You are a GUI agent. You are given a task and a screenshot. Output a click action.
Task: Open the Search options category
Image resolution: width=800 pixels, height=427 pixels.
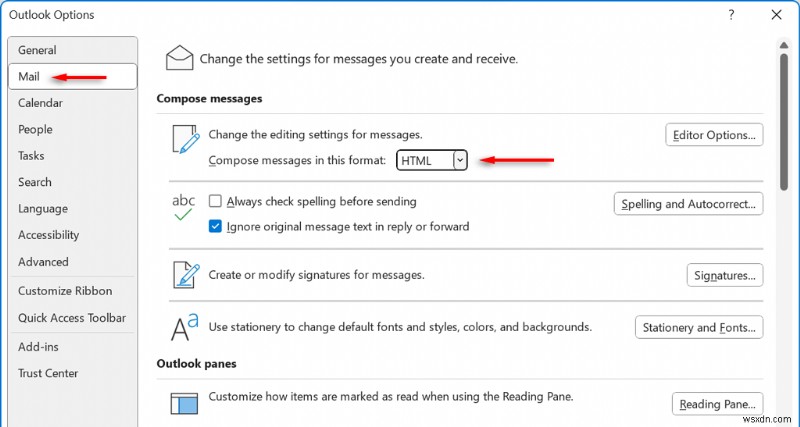[72, 182]
